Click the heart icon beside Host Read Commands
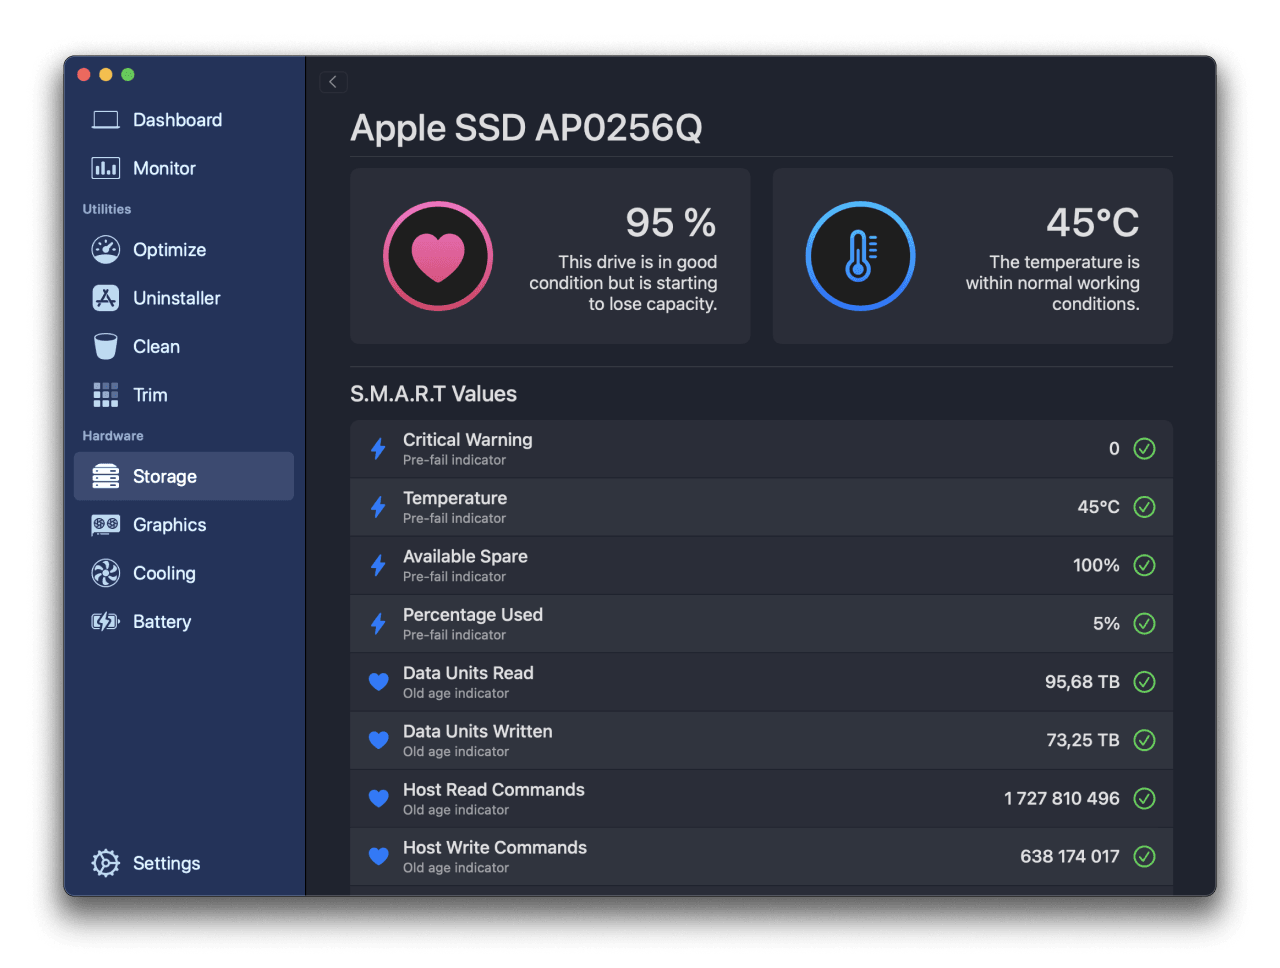The width and height of the screenshot is (1280, 968). click(x=378, y=798)
